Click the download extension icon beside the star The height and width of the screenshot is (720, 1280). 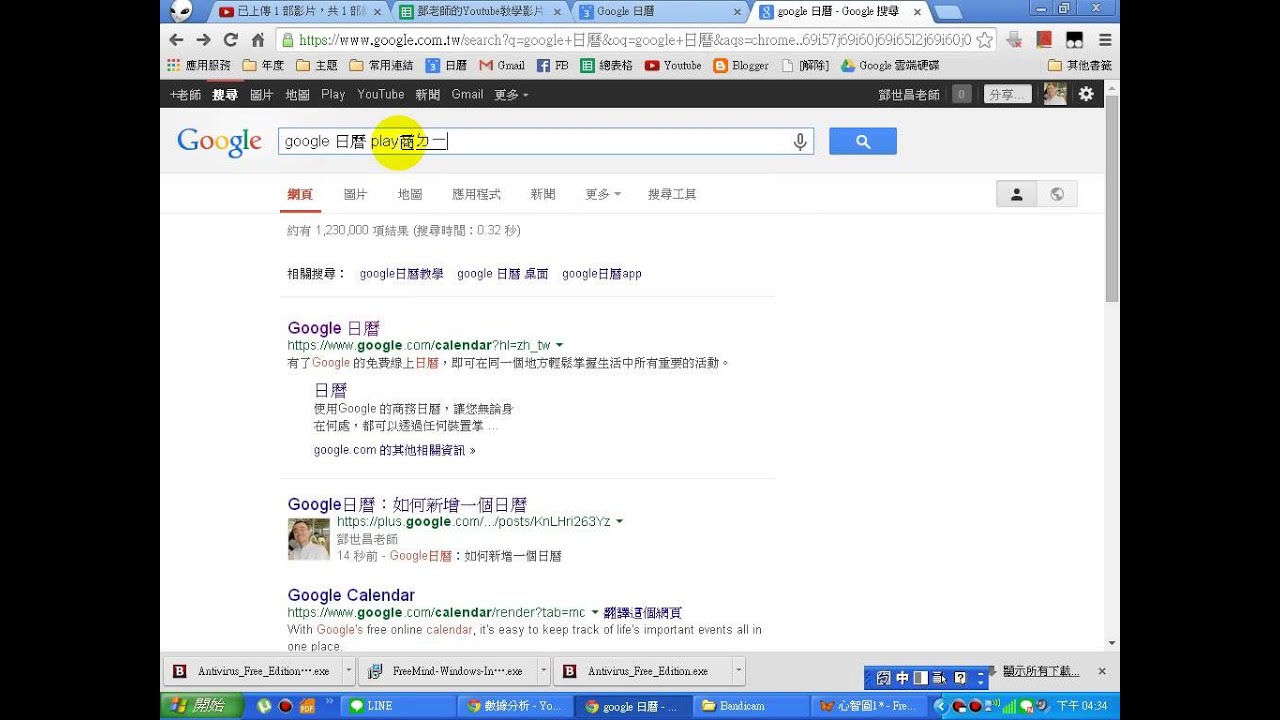pyautogui.click(x=1014, y=40)
